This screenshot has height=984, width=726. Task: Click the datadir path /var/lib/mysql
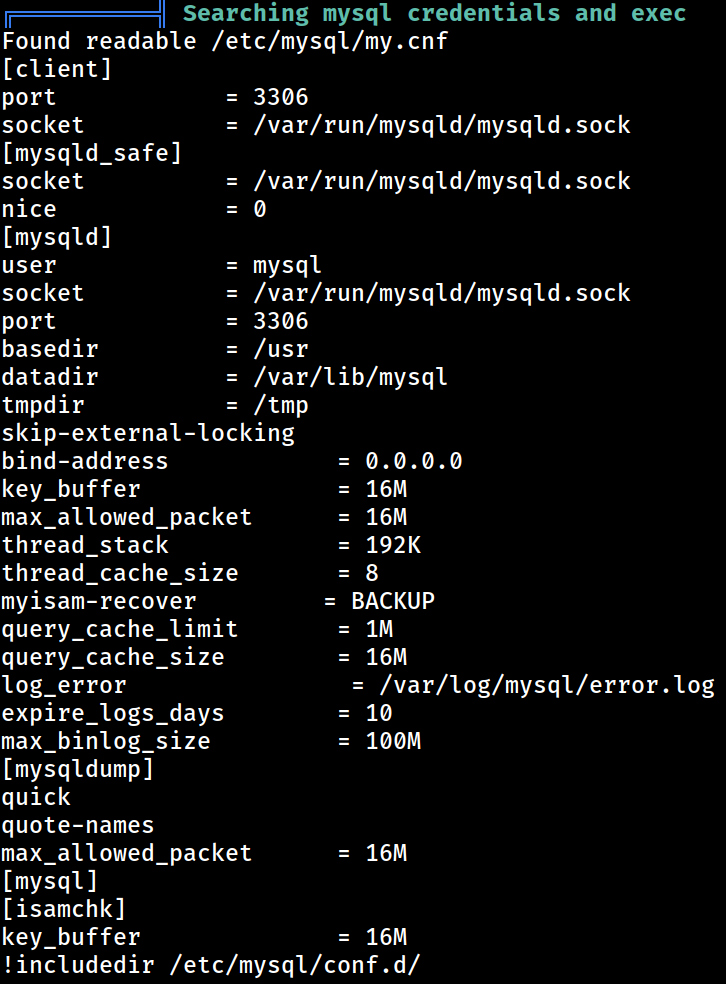tap(350, 377)
